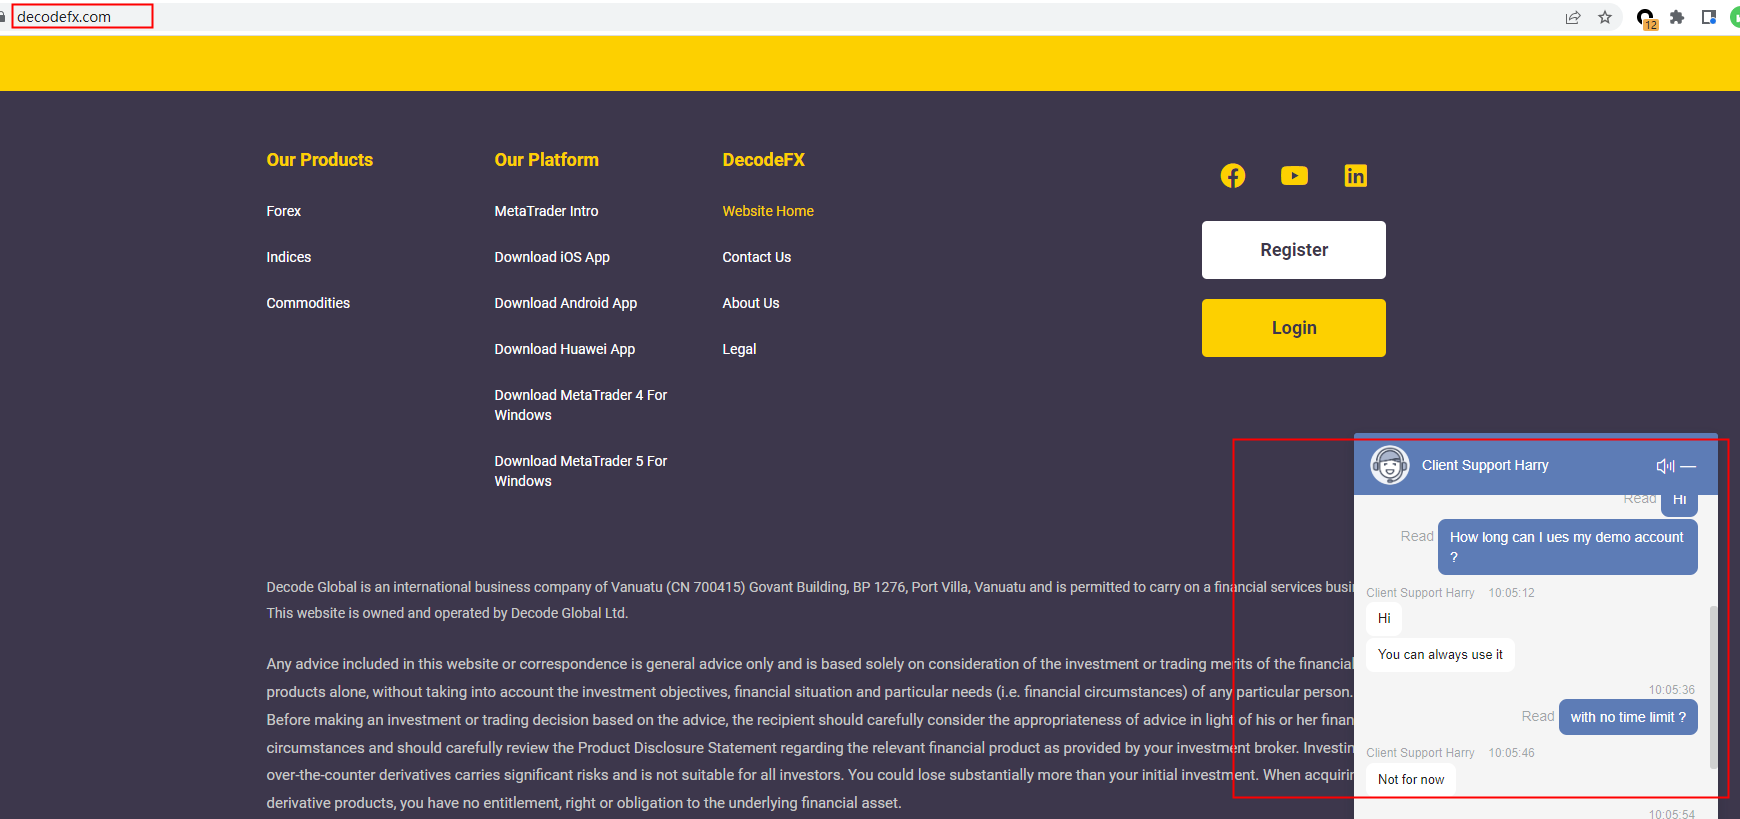Click the decodefx.com address bar

pos(82,17)
